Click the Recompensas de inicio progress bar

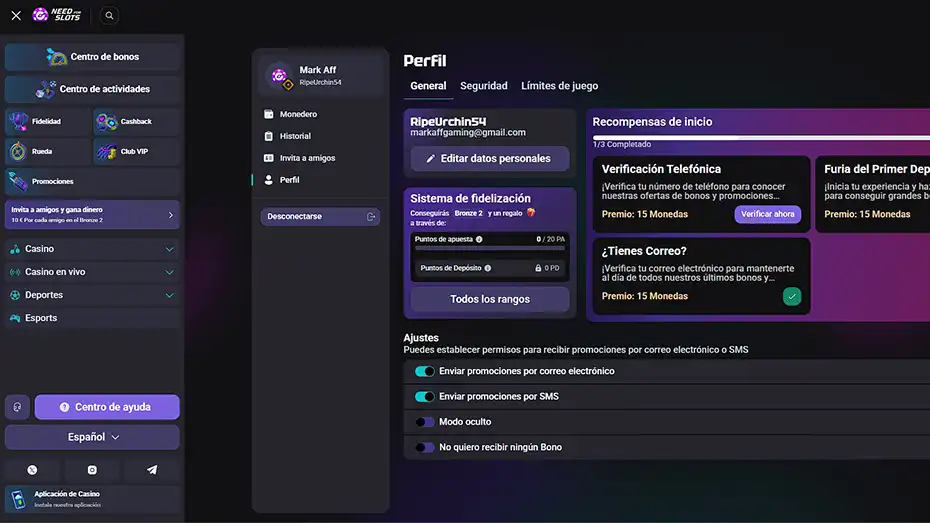click(760, 138)
